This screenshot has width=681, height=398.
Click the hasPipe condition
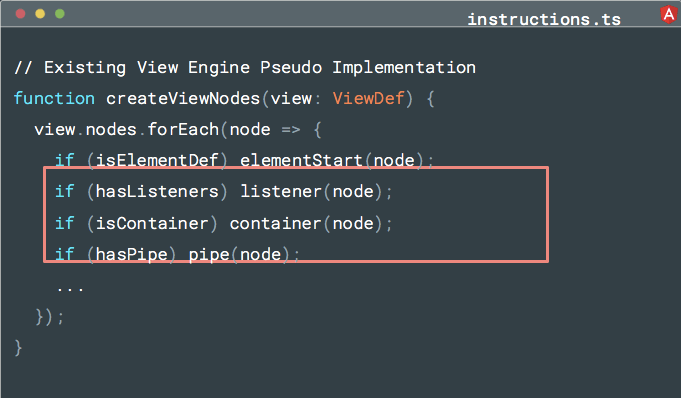tap(131, 255)
